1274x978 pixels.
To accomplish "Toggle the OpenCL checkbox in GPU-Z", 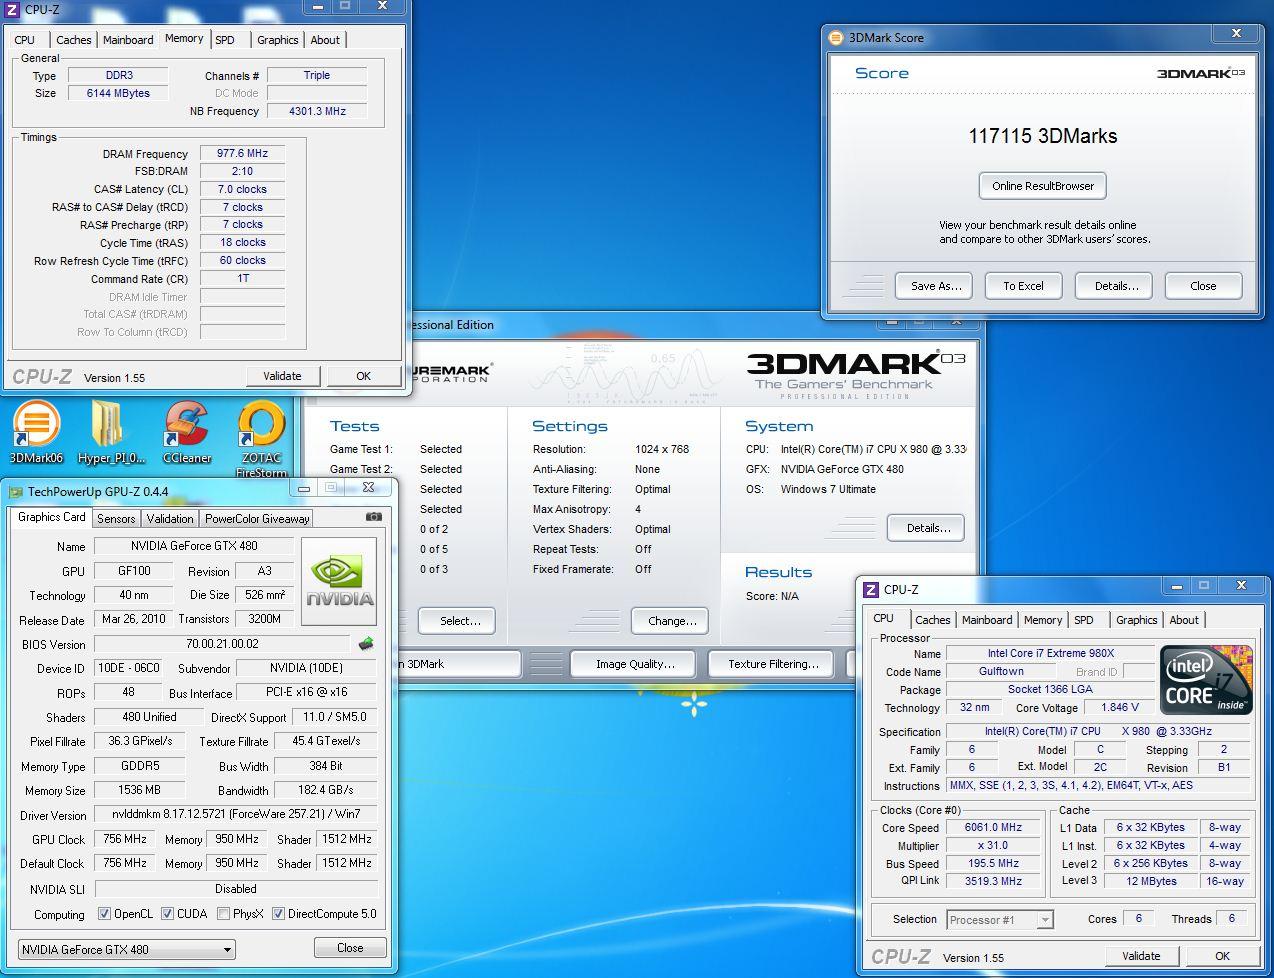I will (105, 914).
